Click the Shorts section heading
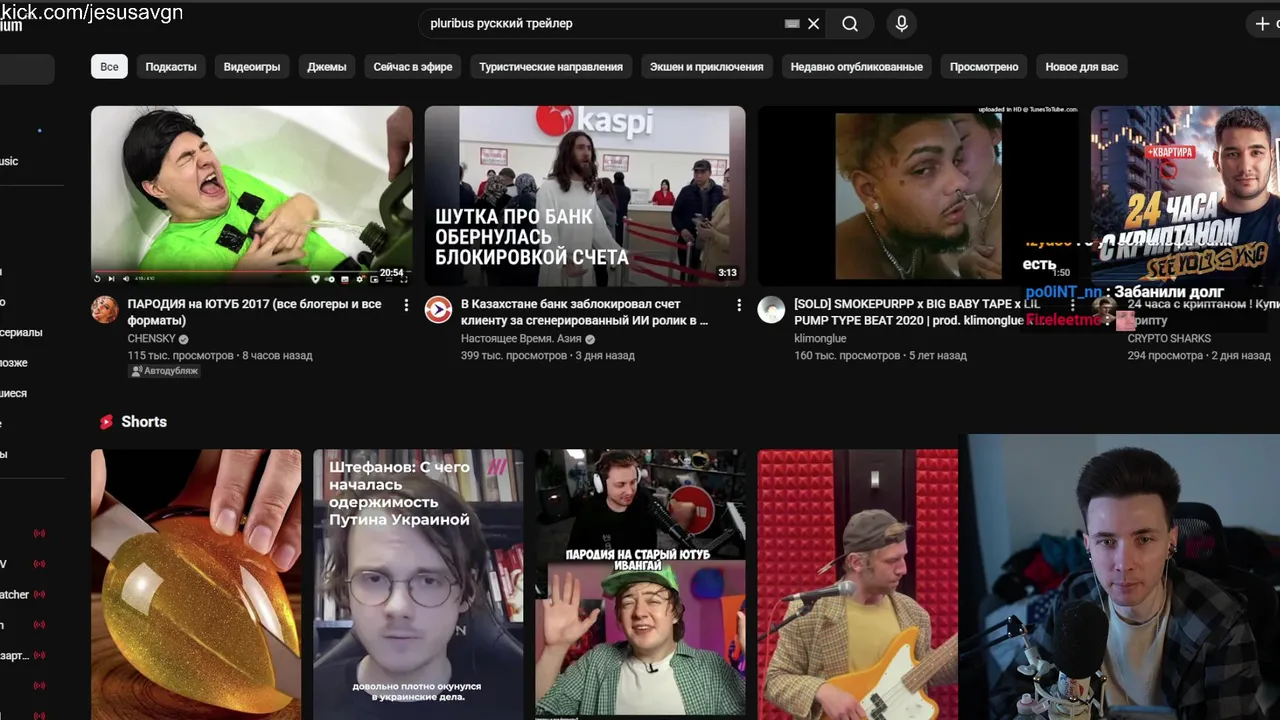This screenshot has height=720, width=1280. tap(144, 422)
